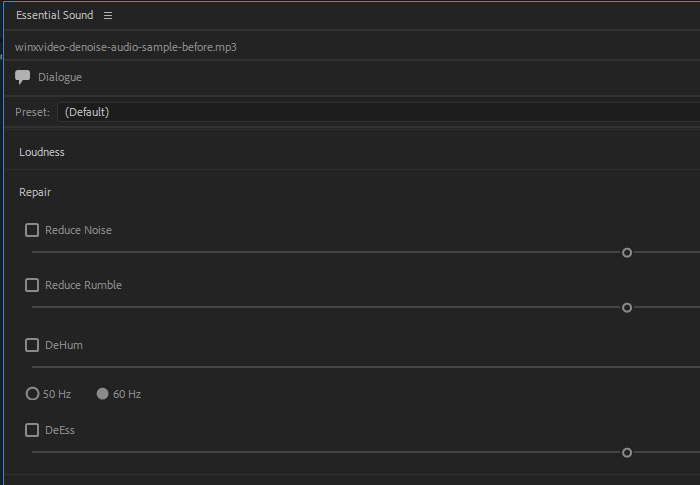Enable the Reduce Rumble checkbox
The width and height of the screenshot is (700, 485).
[x=32, y=285]
